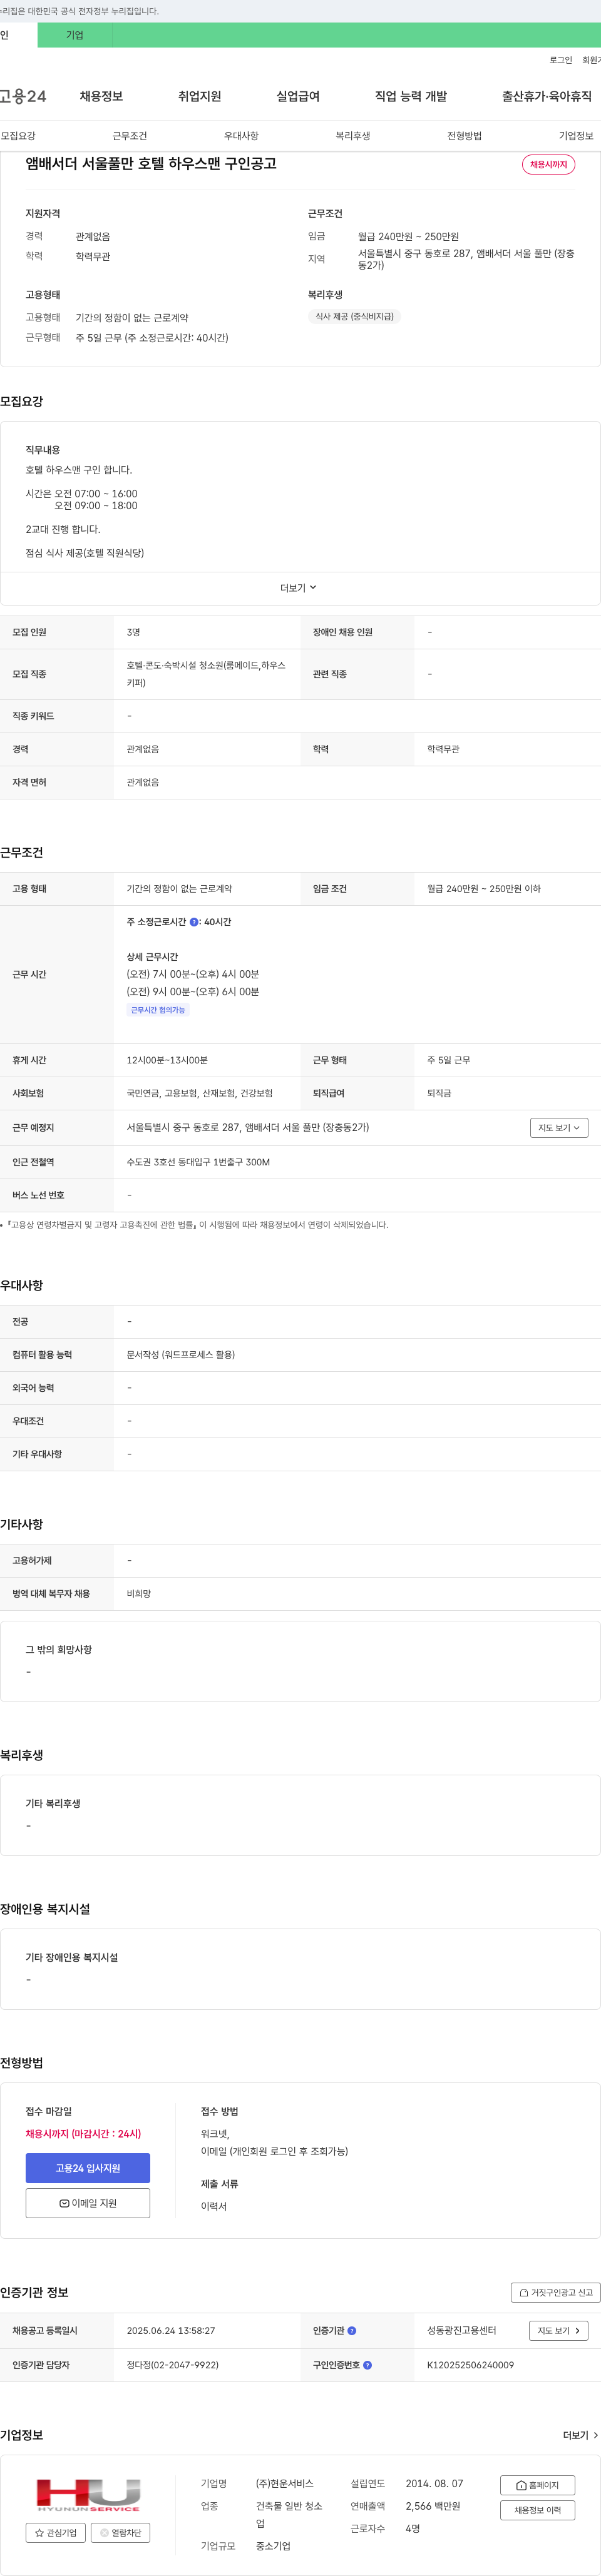601x2576 pixels.
Task: Click the help icon next to 인증기관
Action: point(351,2331)
